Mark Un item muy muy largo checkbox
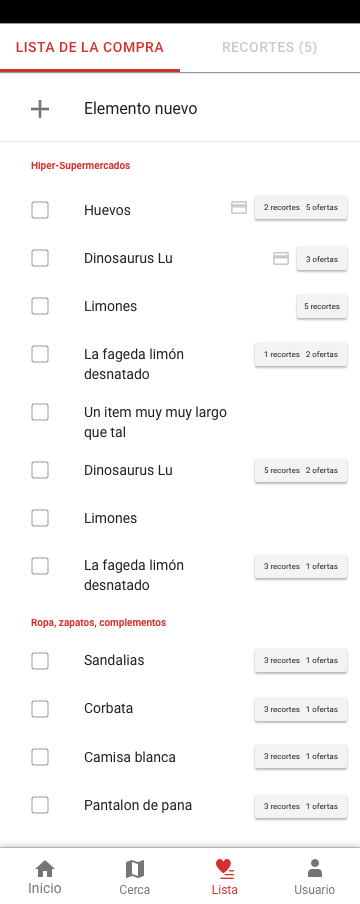Image resolution: width=360 pixels, height=904 pixels. click(x=40, y=412)
